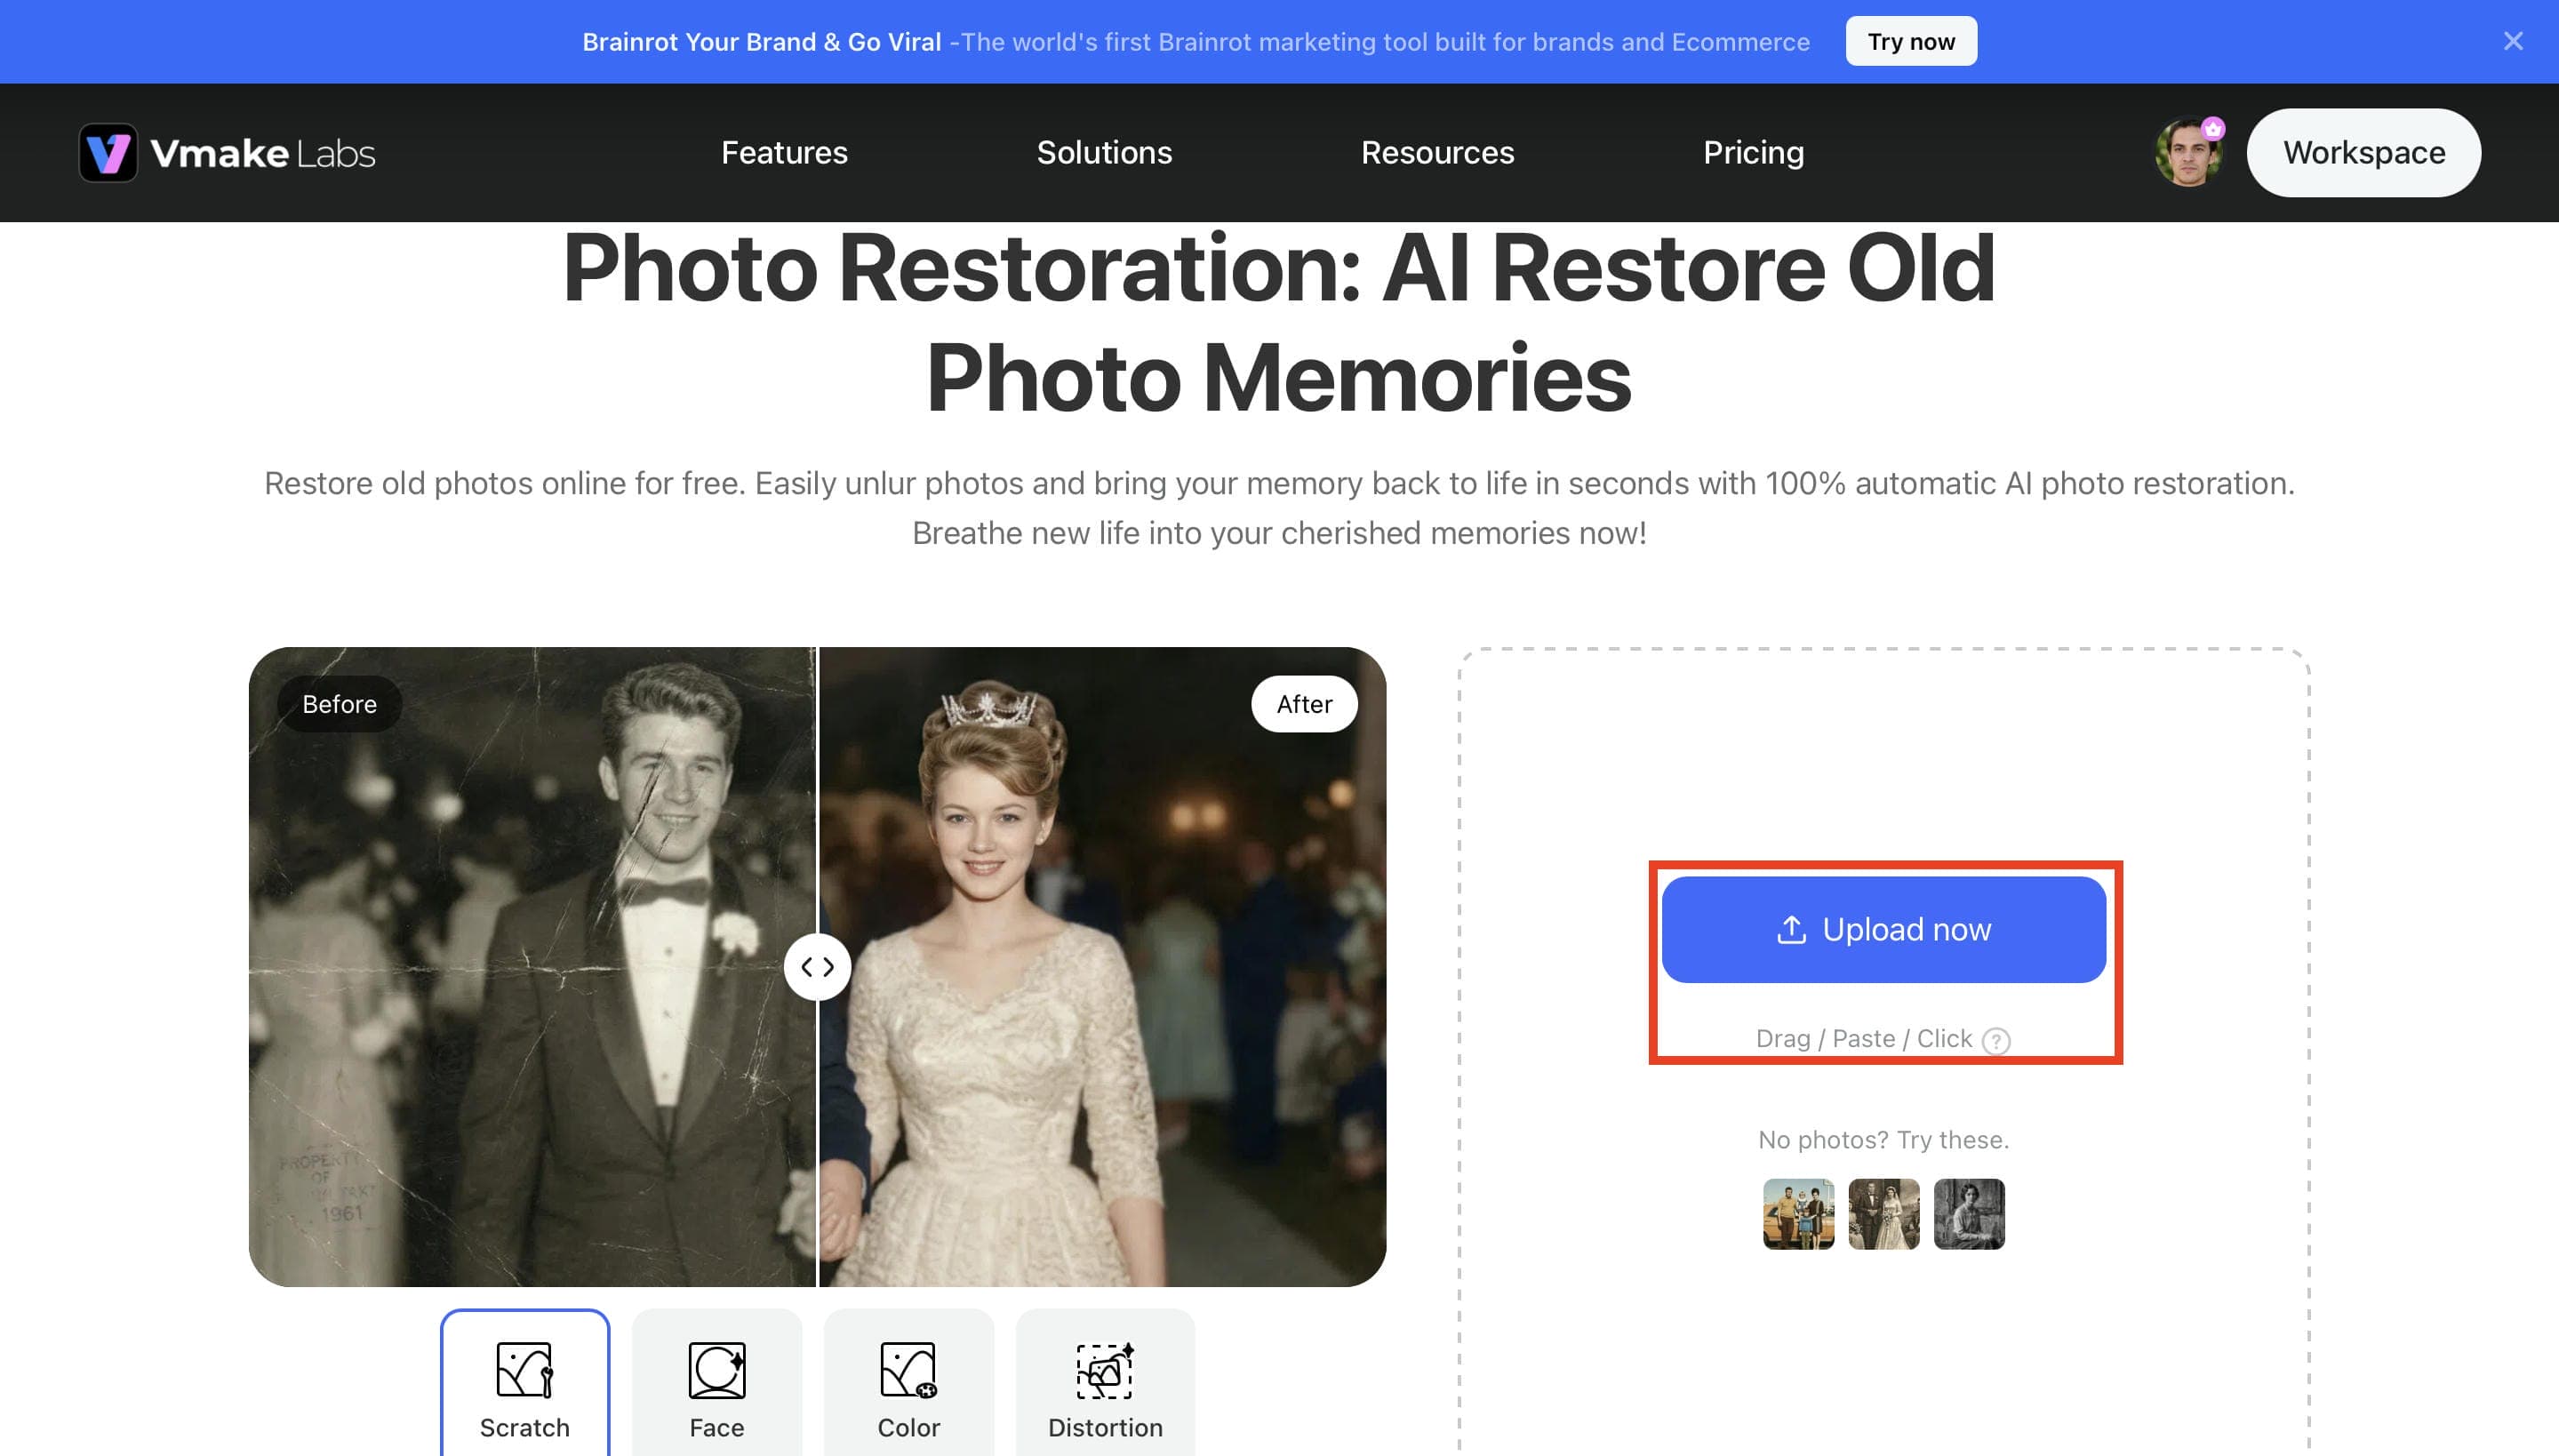The height and width of the screenshot is (1456, 2559).
Task: Try the color family sample photo
Action: (x=1798, y=1214)
